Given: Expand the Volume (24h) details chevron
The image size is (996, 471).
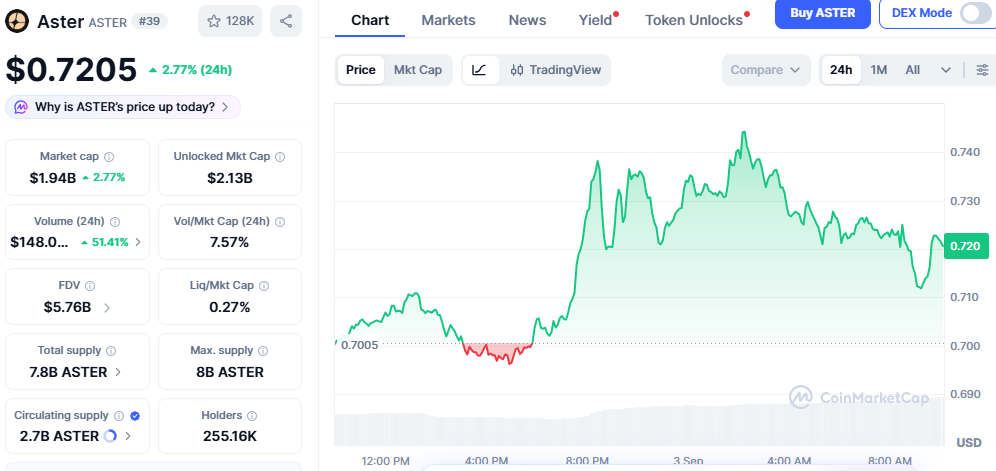Looking at the screenshot, I should (x=138, y=242).
